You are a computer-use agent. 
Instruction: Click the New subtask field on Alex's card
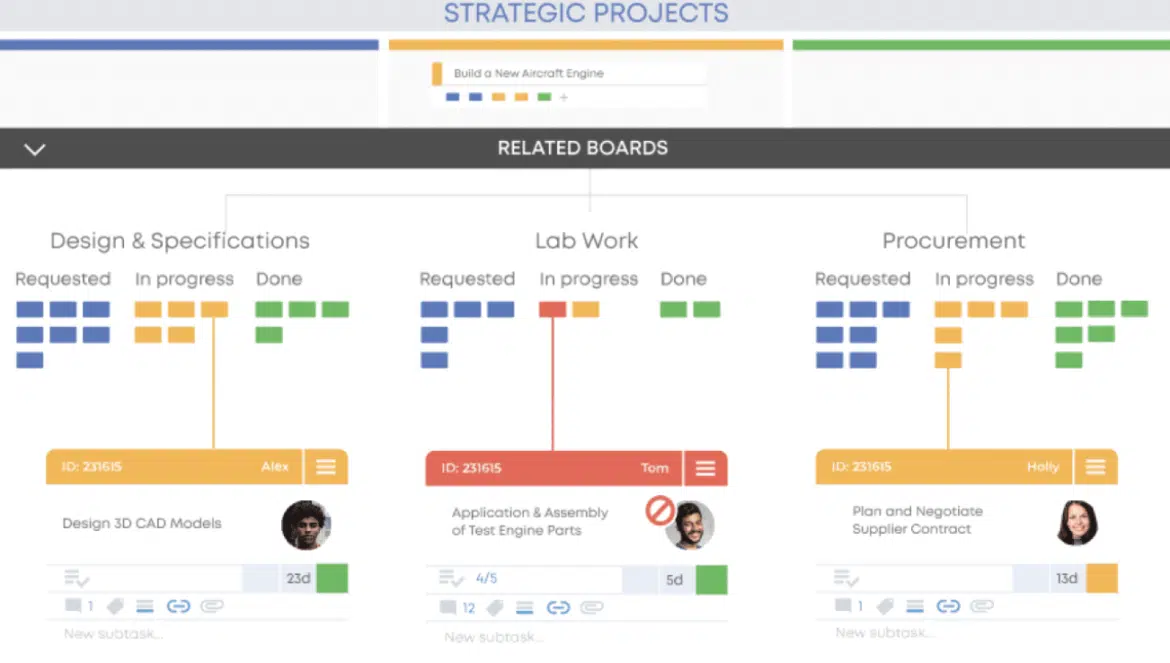(x=113, y=634)
